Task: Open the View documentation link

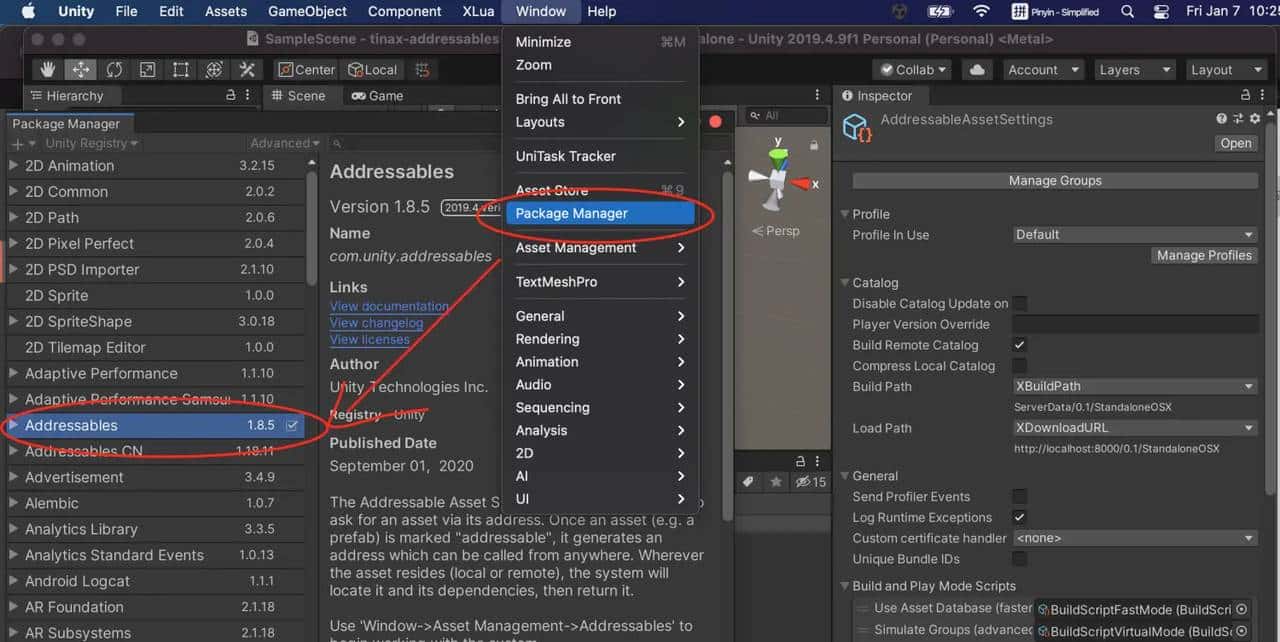Action: pos(388,306)
